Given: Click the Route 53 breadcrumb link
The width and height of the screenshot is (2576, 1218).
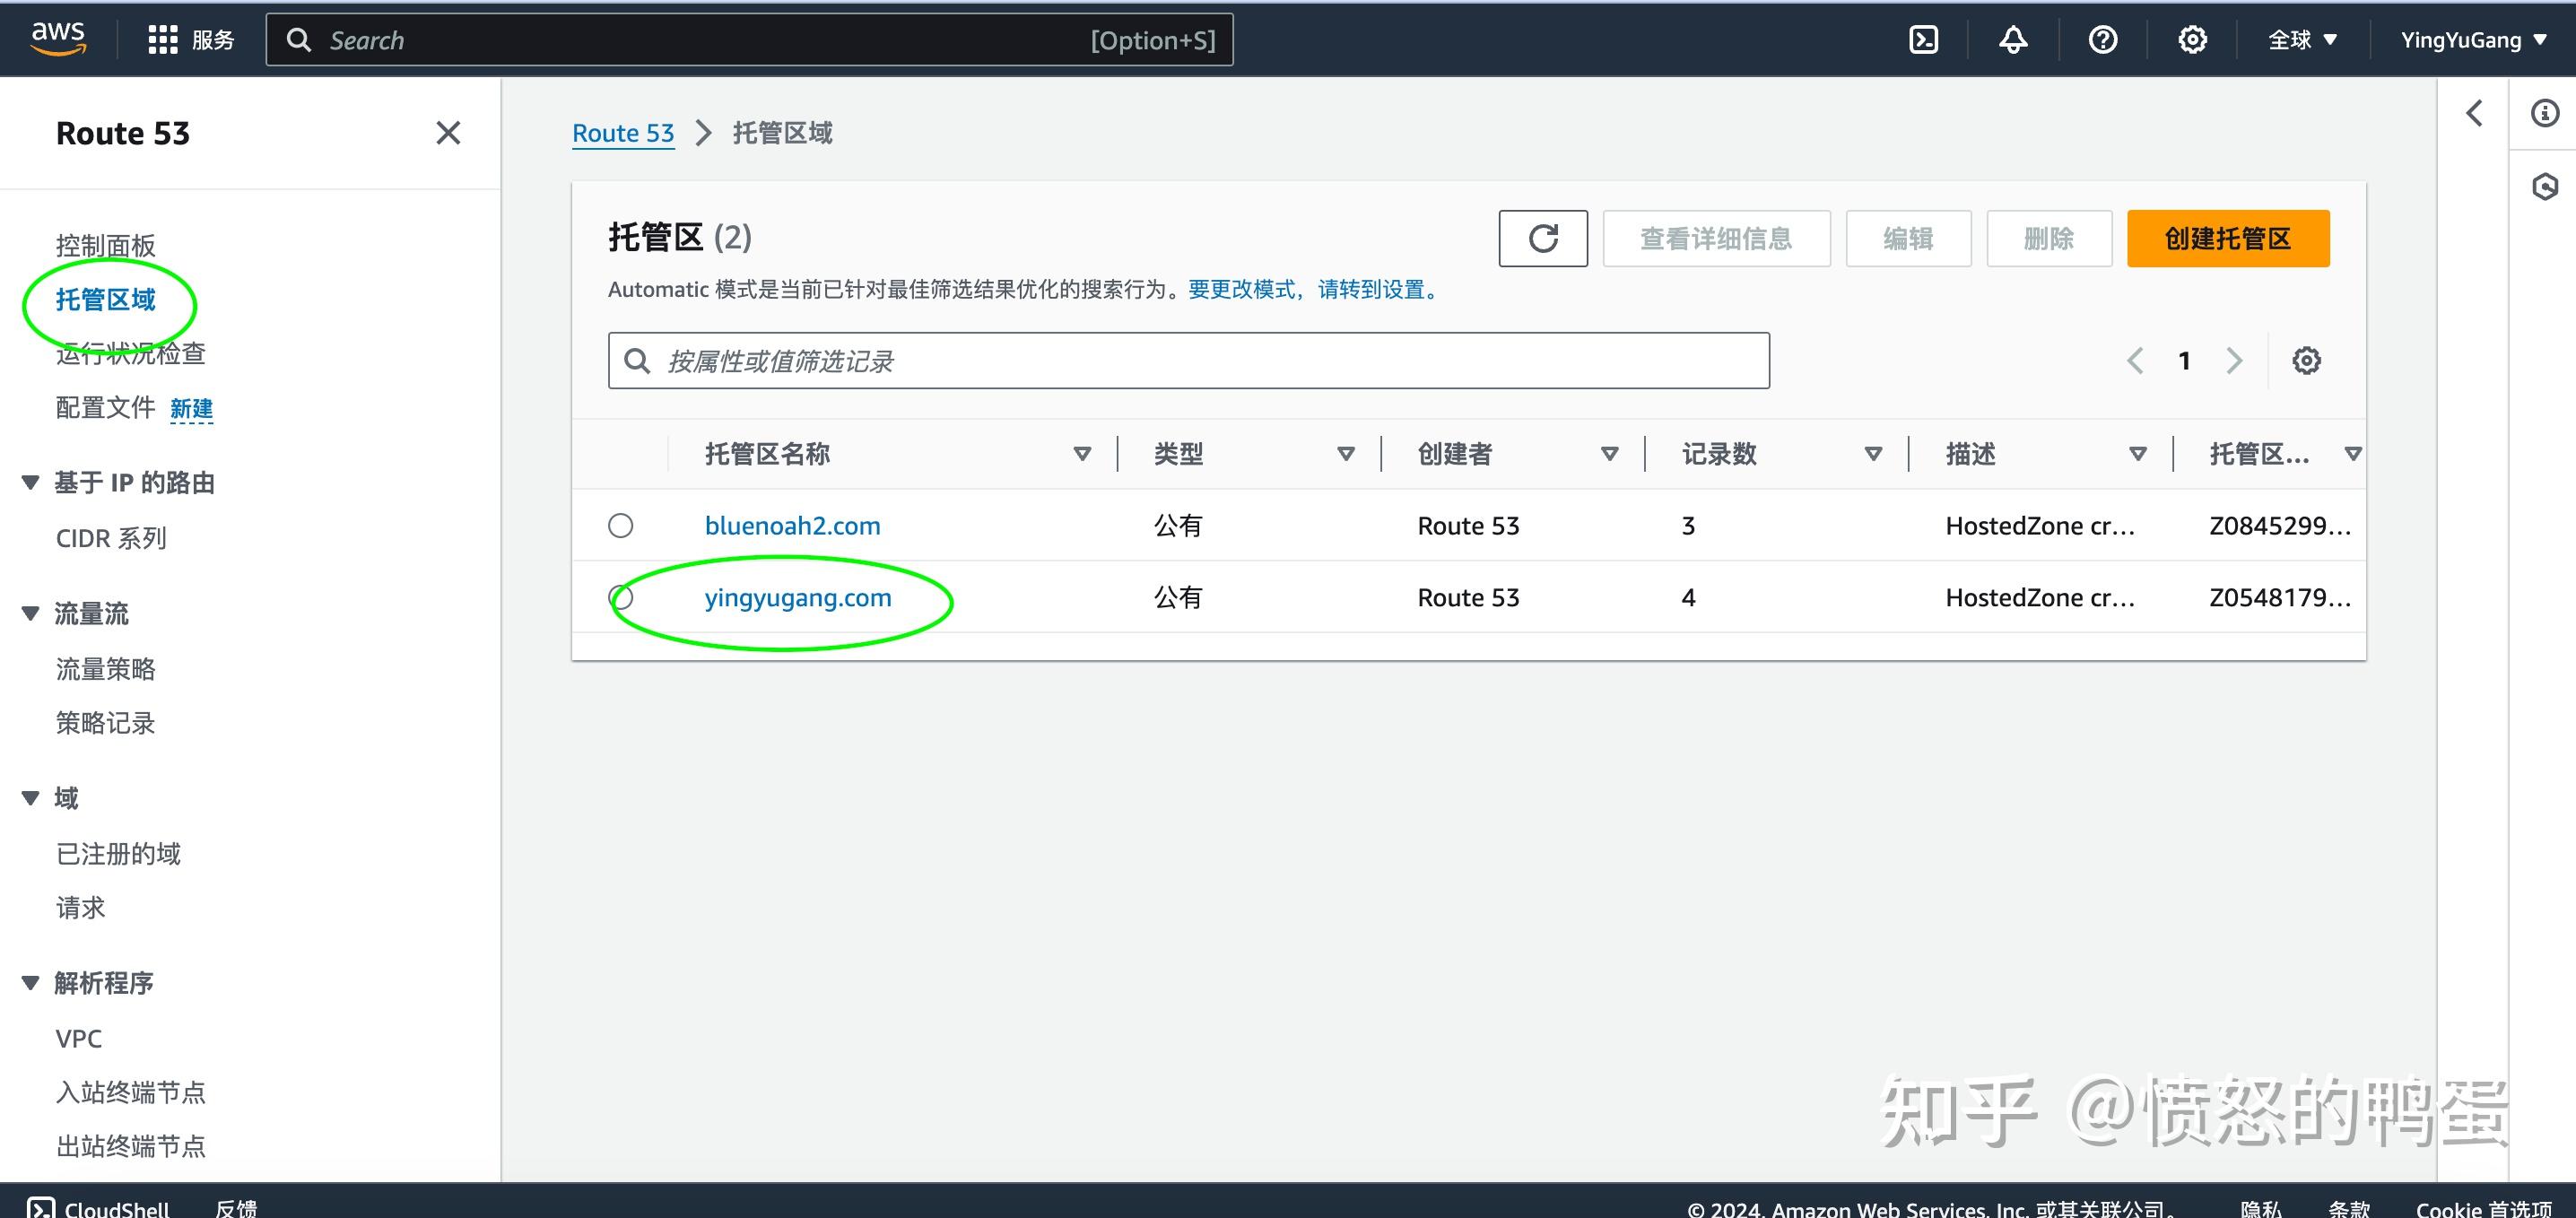Looking at the screenshot, I should click(623, 133).
